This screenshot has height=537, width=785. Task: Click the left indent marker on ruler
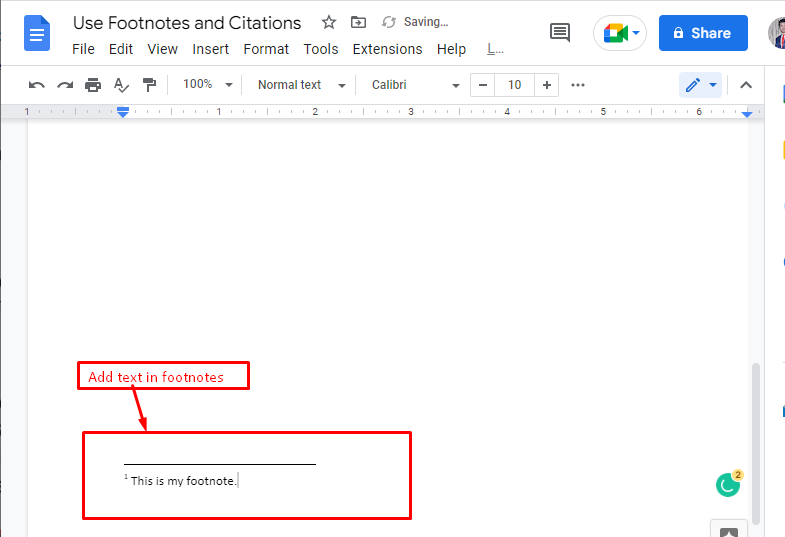(x=123, y=112)
